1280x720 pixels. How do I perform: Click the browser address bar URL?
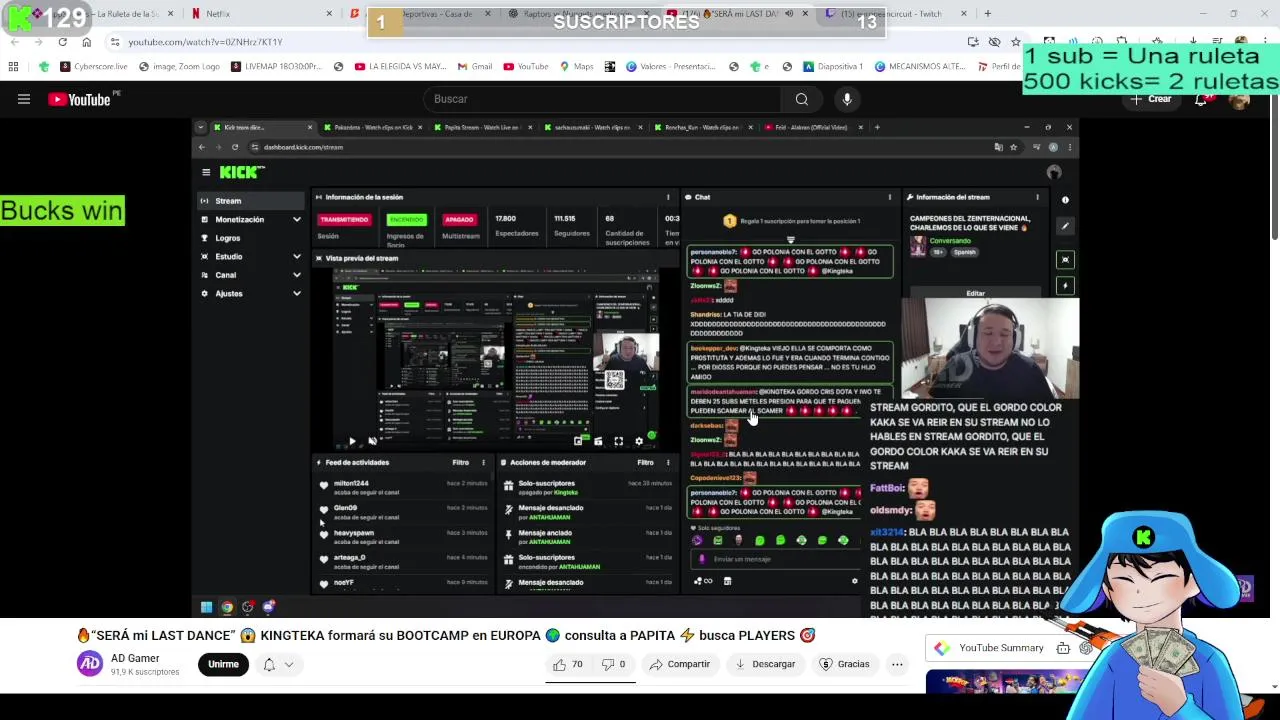pyautogui.click(x=205, y=42)
